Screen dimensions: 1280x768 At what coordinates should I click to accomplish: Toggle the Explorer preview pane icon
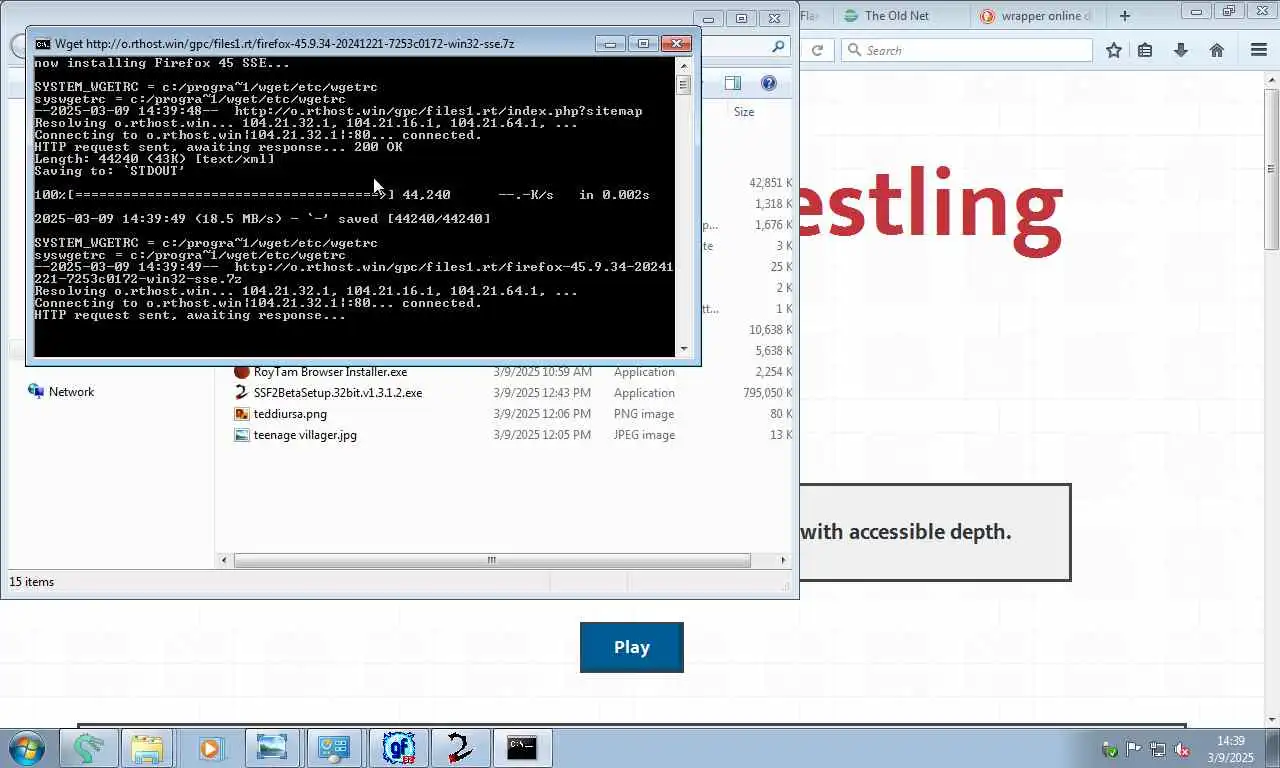[x=733, y=83]
